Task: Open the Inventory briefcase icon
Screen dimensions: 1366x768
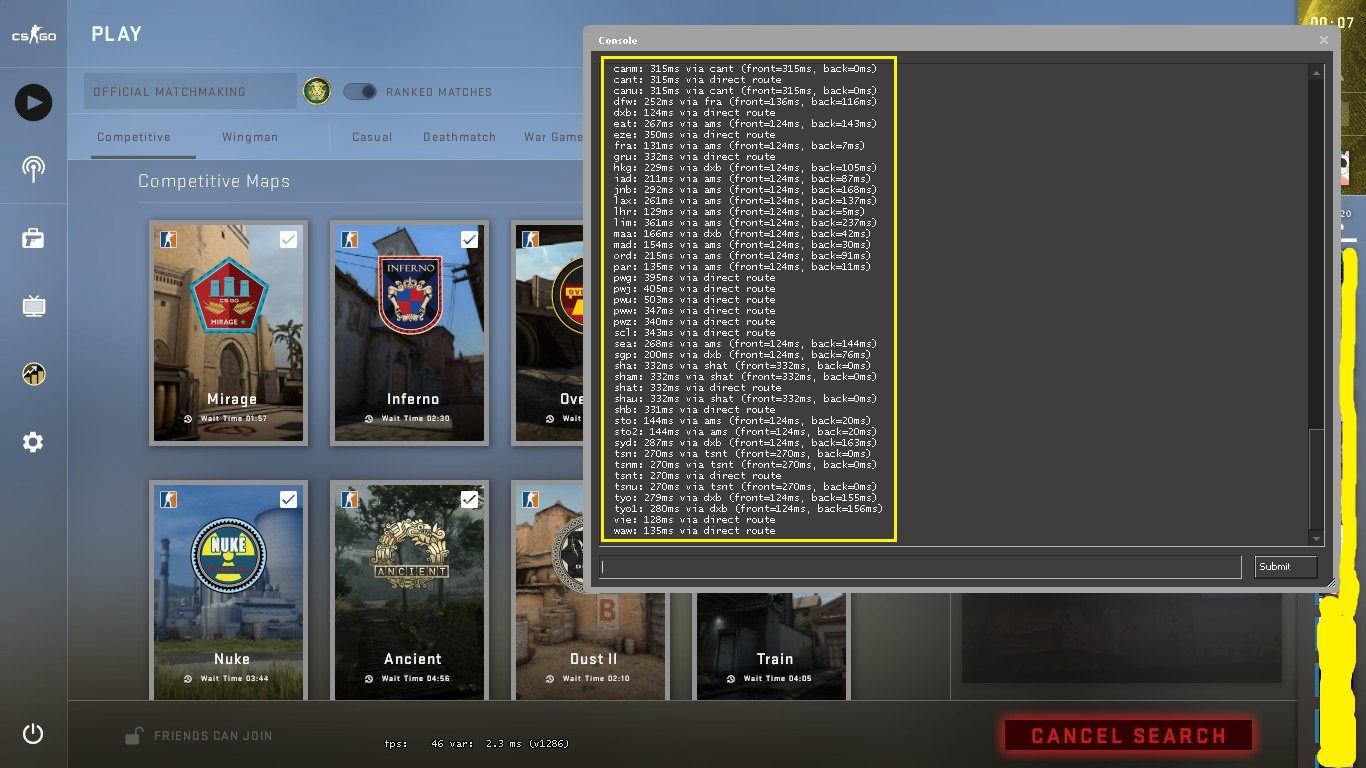Action: click(x=33, y=238)
